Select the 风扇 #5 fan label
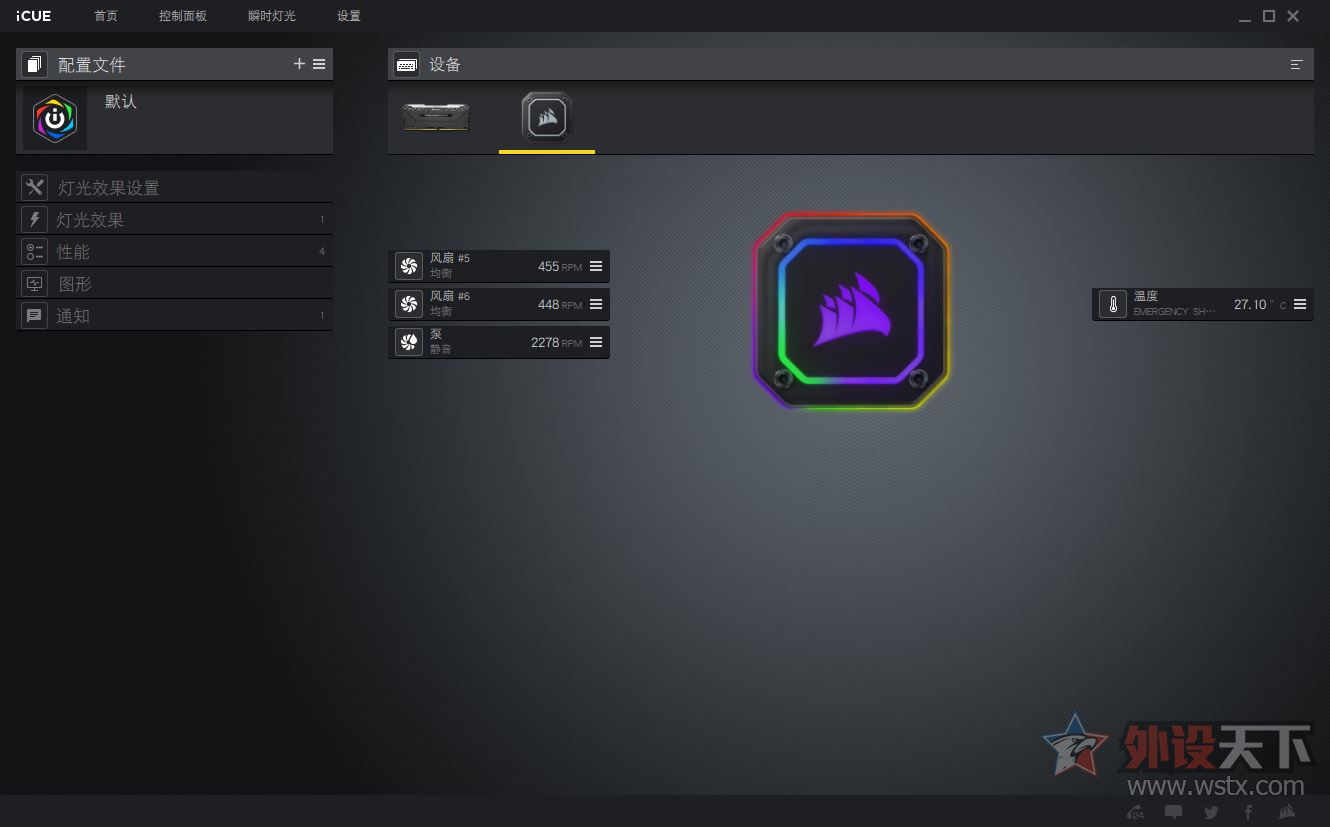The width and height of the screenshot is (1330, 827). [x=450, y=258]
